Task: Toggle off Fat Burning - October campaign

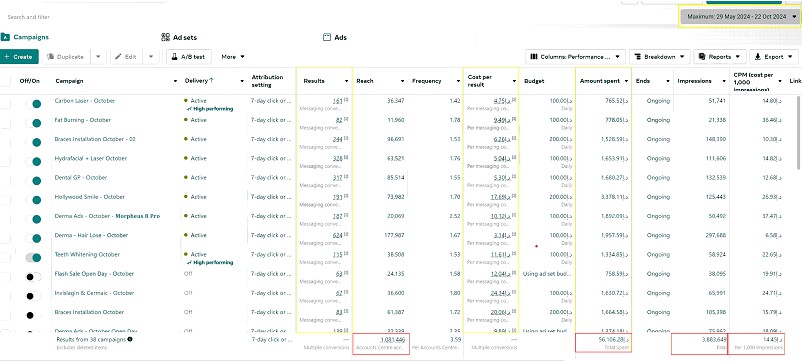Action: coord(33,123)
